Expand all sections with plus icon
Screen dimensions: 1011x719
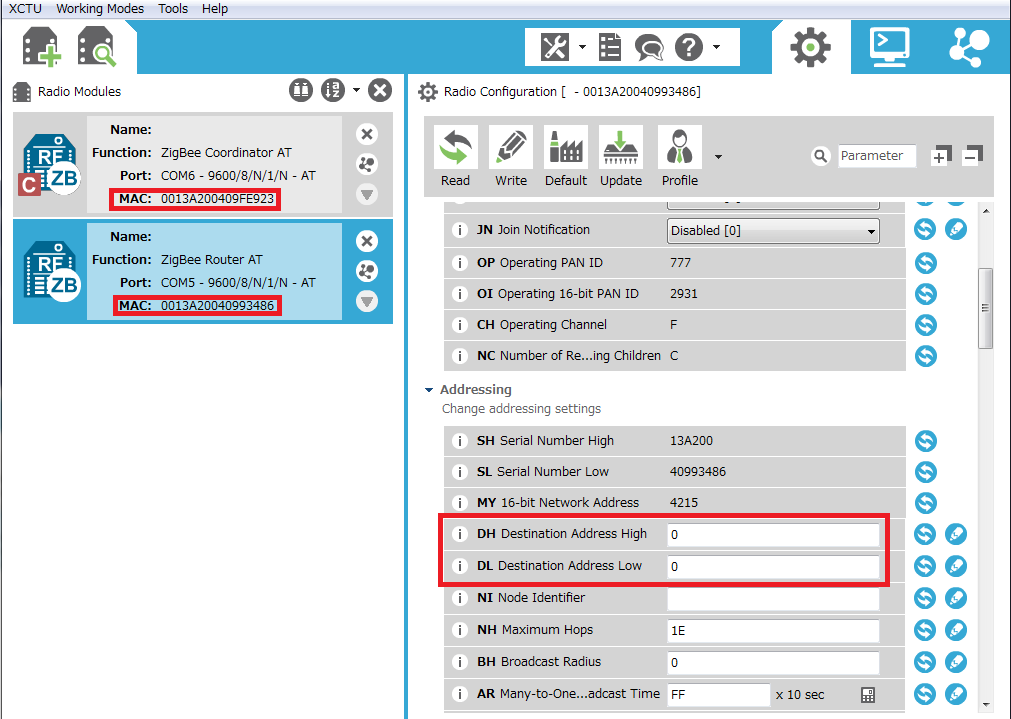940,155
